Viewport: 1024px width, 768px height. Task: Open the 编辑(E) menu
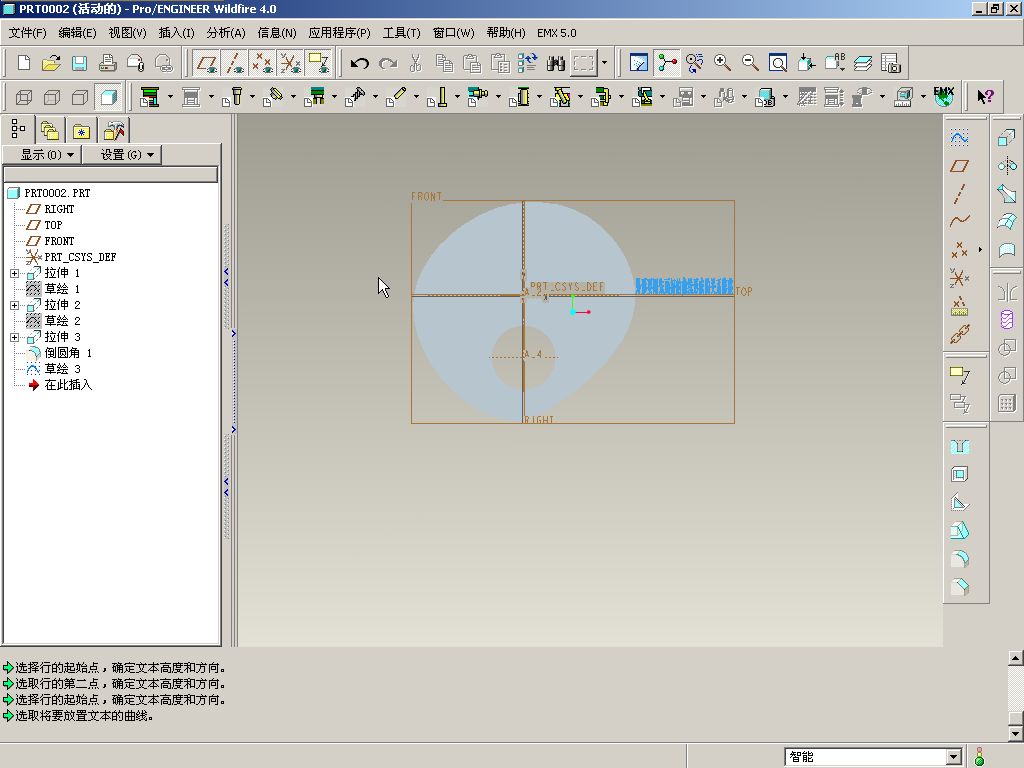click(77, 33)
